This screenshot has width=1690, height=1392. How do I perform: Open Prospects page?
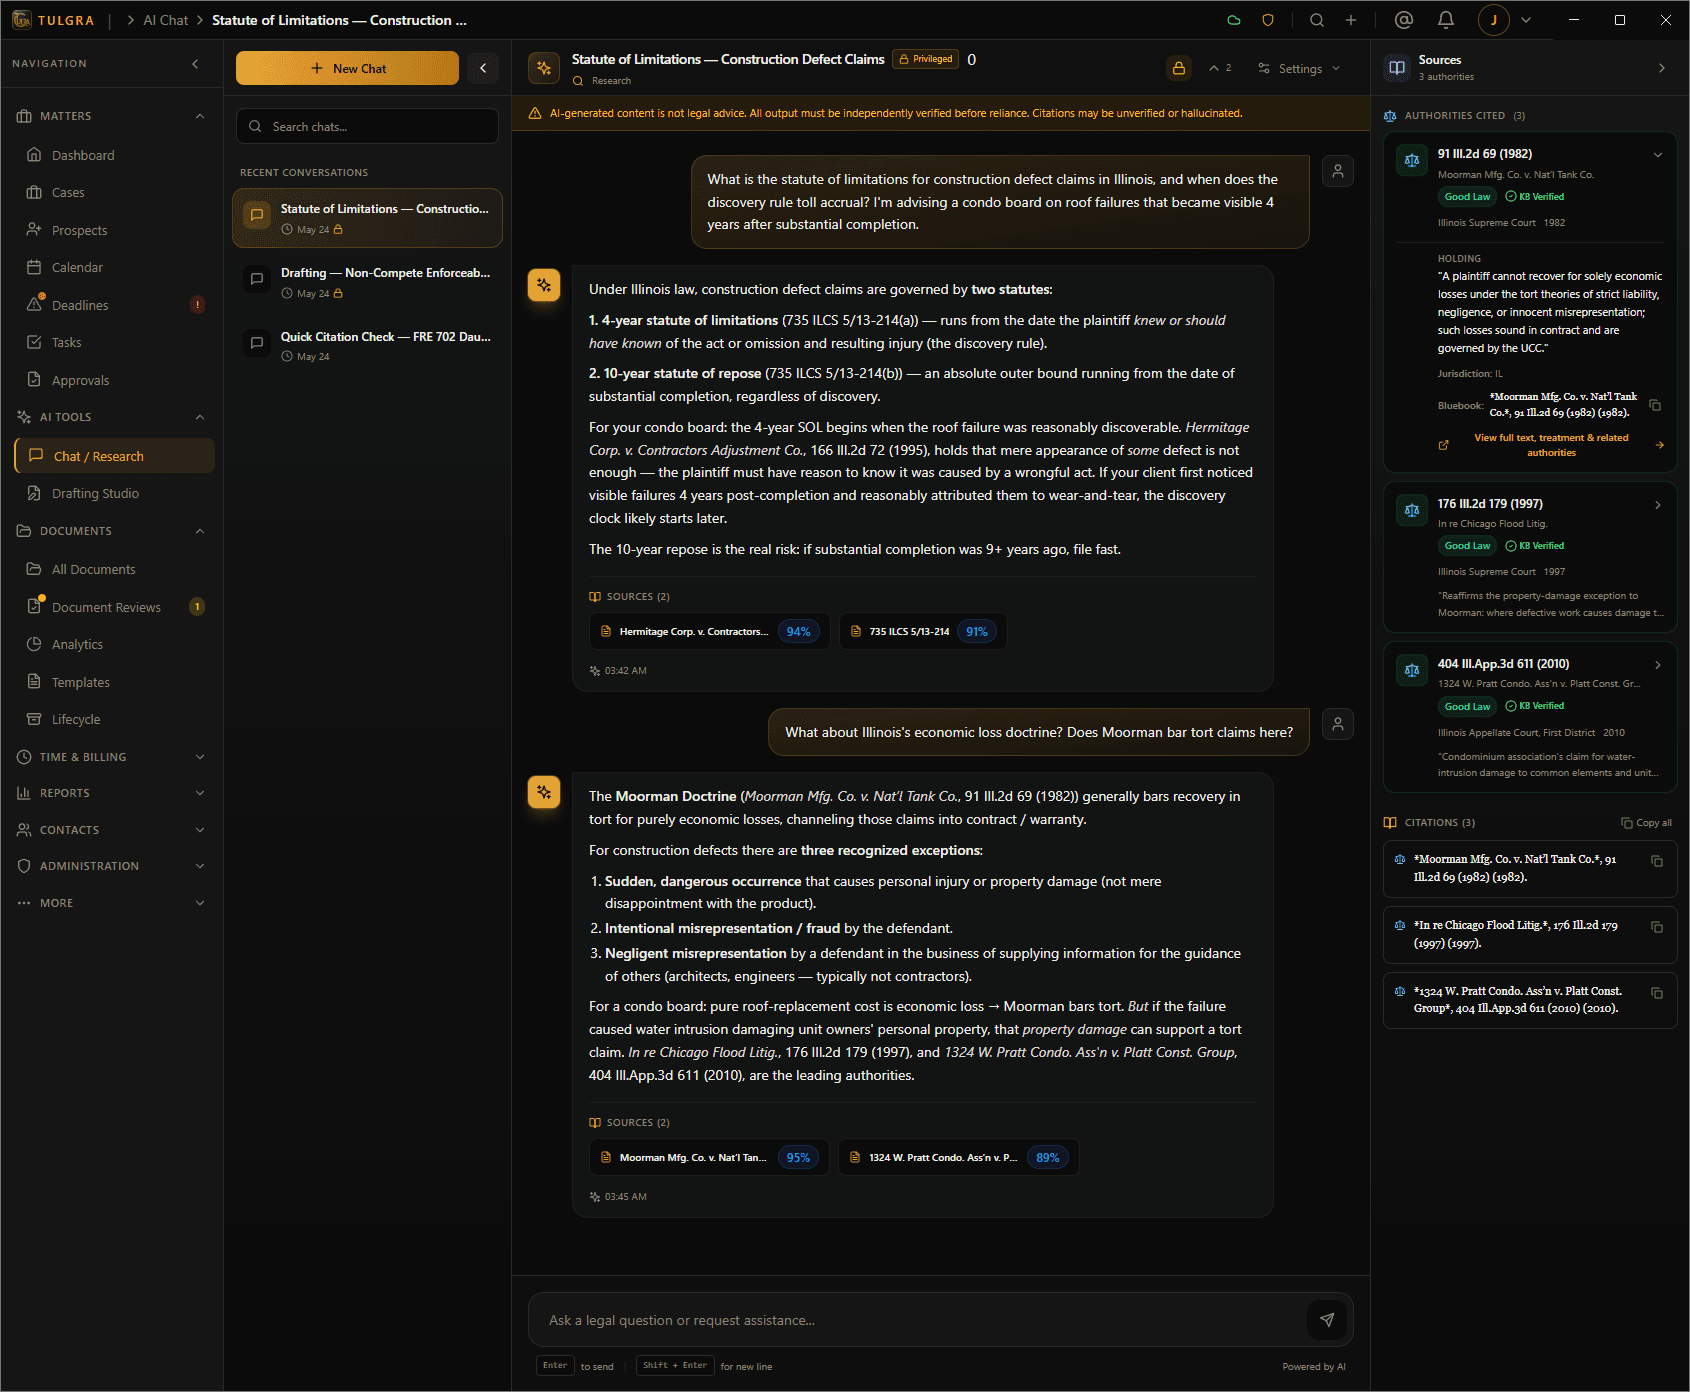(x=114, y=230)
